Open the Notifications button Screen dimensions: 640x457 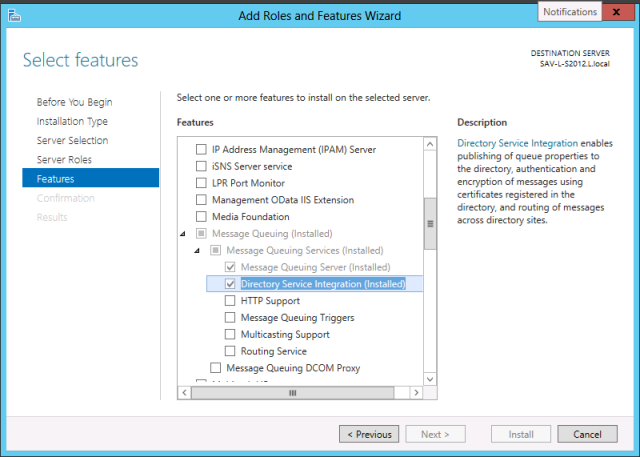click(x=570, y=12)
